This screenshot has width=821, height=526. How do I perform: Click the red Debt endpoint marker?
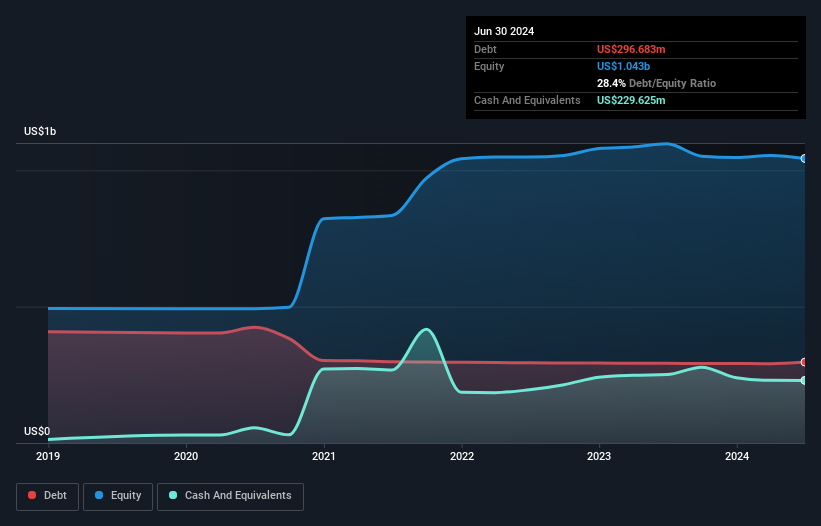pyautogui.click(x=804, y=362)
